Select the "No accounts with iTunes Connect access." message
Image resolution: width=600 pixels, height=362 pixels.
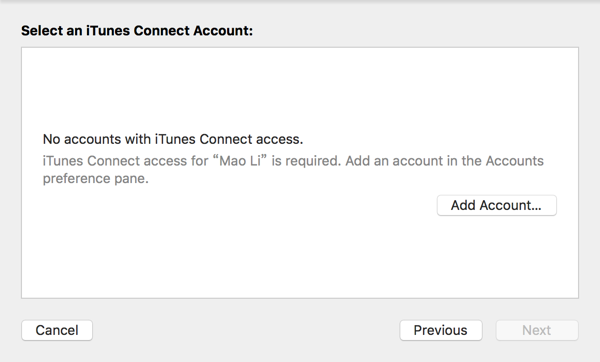(173, 139)
